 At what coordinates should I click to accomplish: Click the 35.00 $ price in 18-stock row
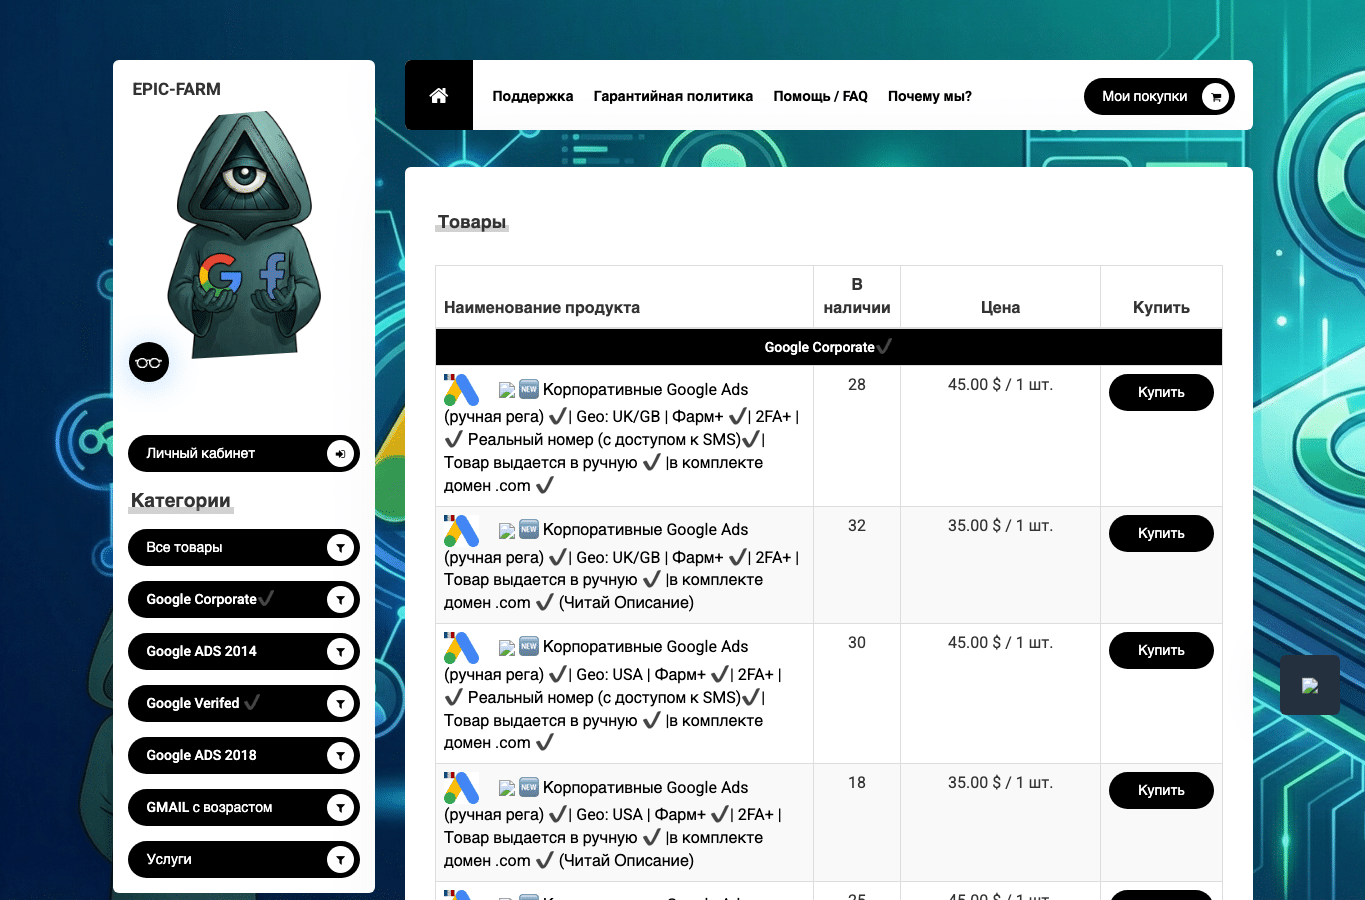coord(1000,783)
